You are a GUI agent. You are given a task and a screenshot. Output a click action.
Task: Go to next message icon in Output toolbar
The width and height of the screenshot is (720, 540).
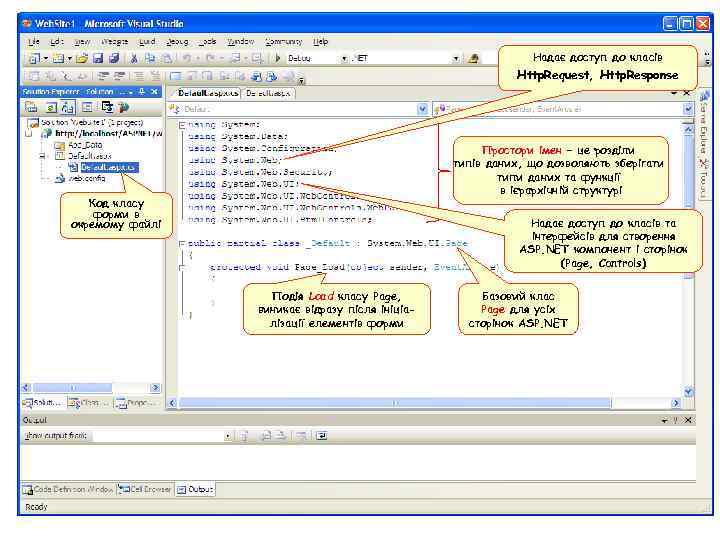281,436
